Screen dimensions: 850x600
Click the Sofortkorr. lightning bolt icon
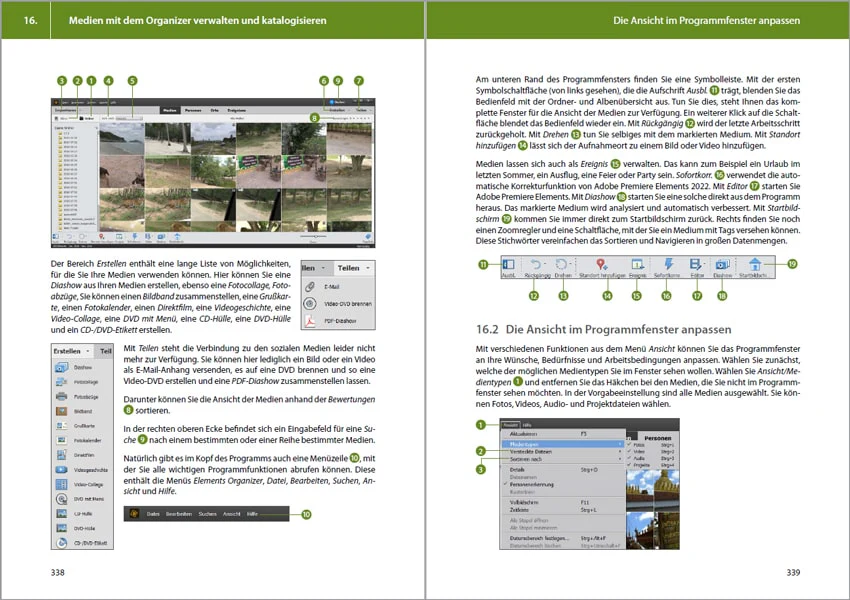(x=668, y=264)
